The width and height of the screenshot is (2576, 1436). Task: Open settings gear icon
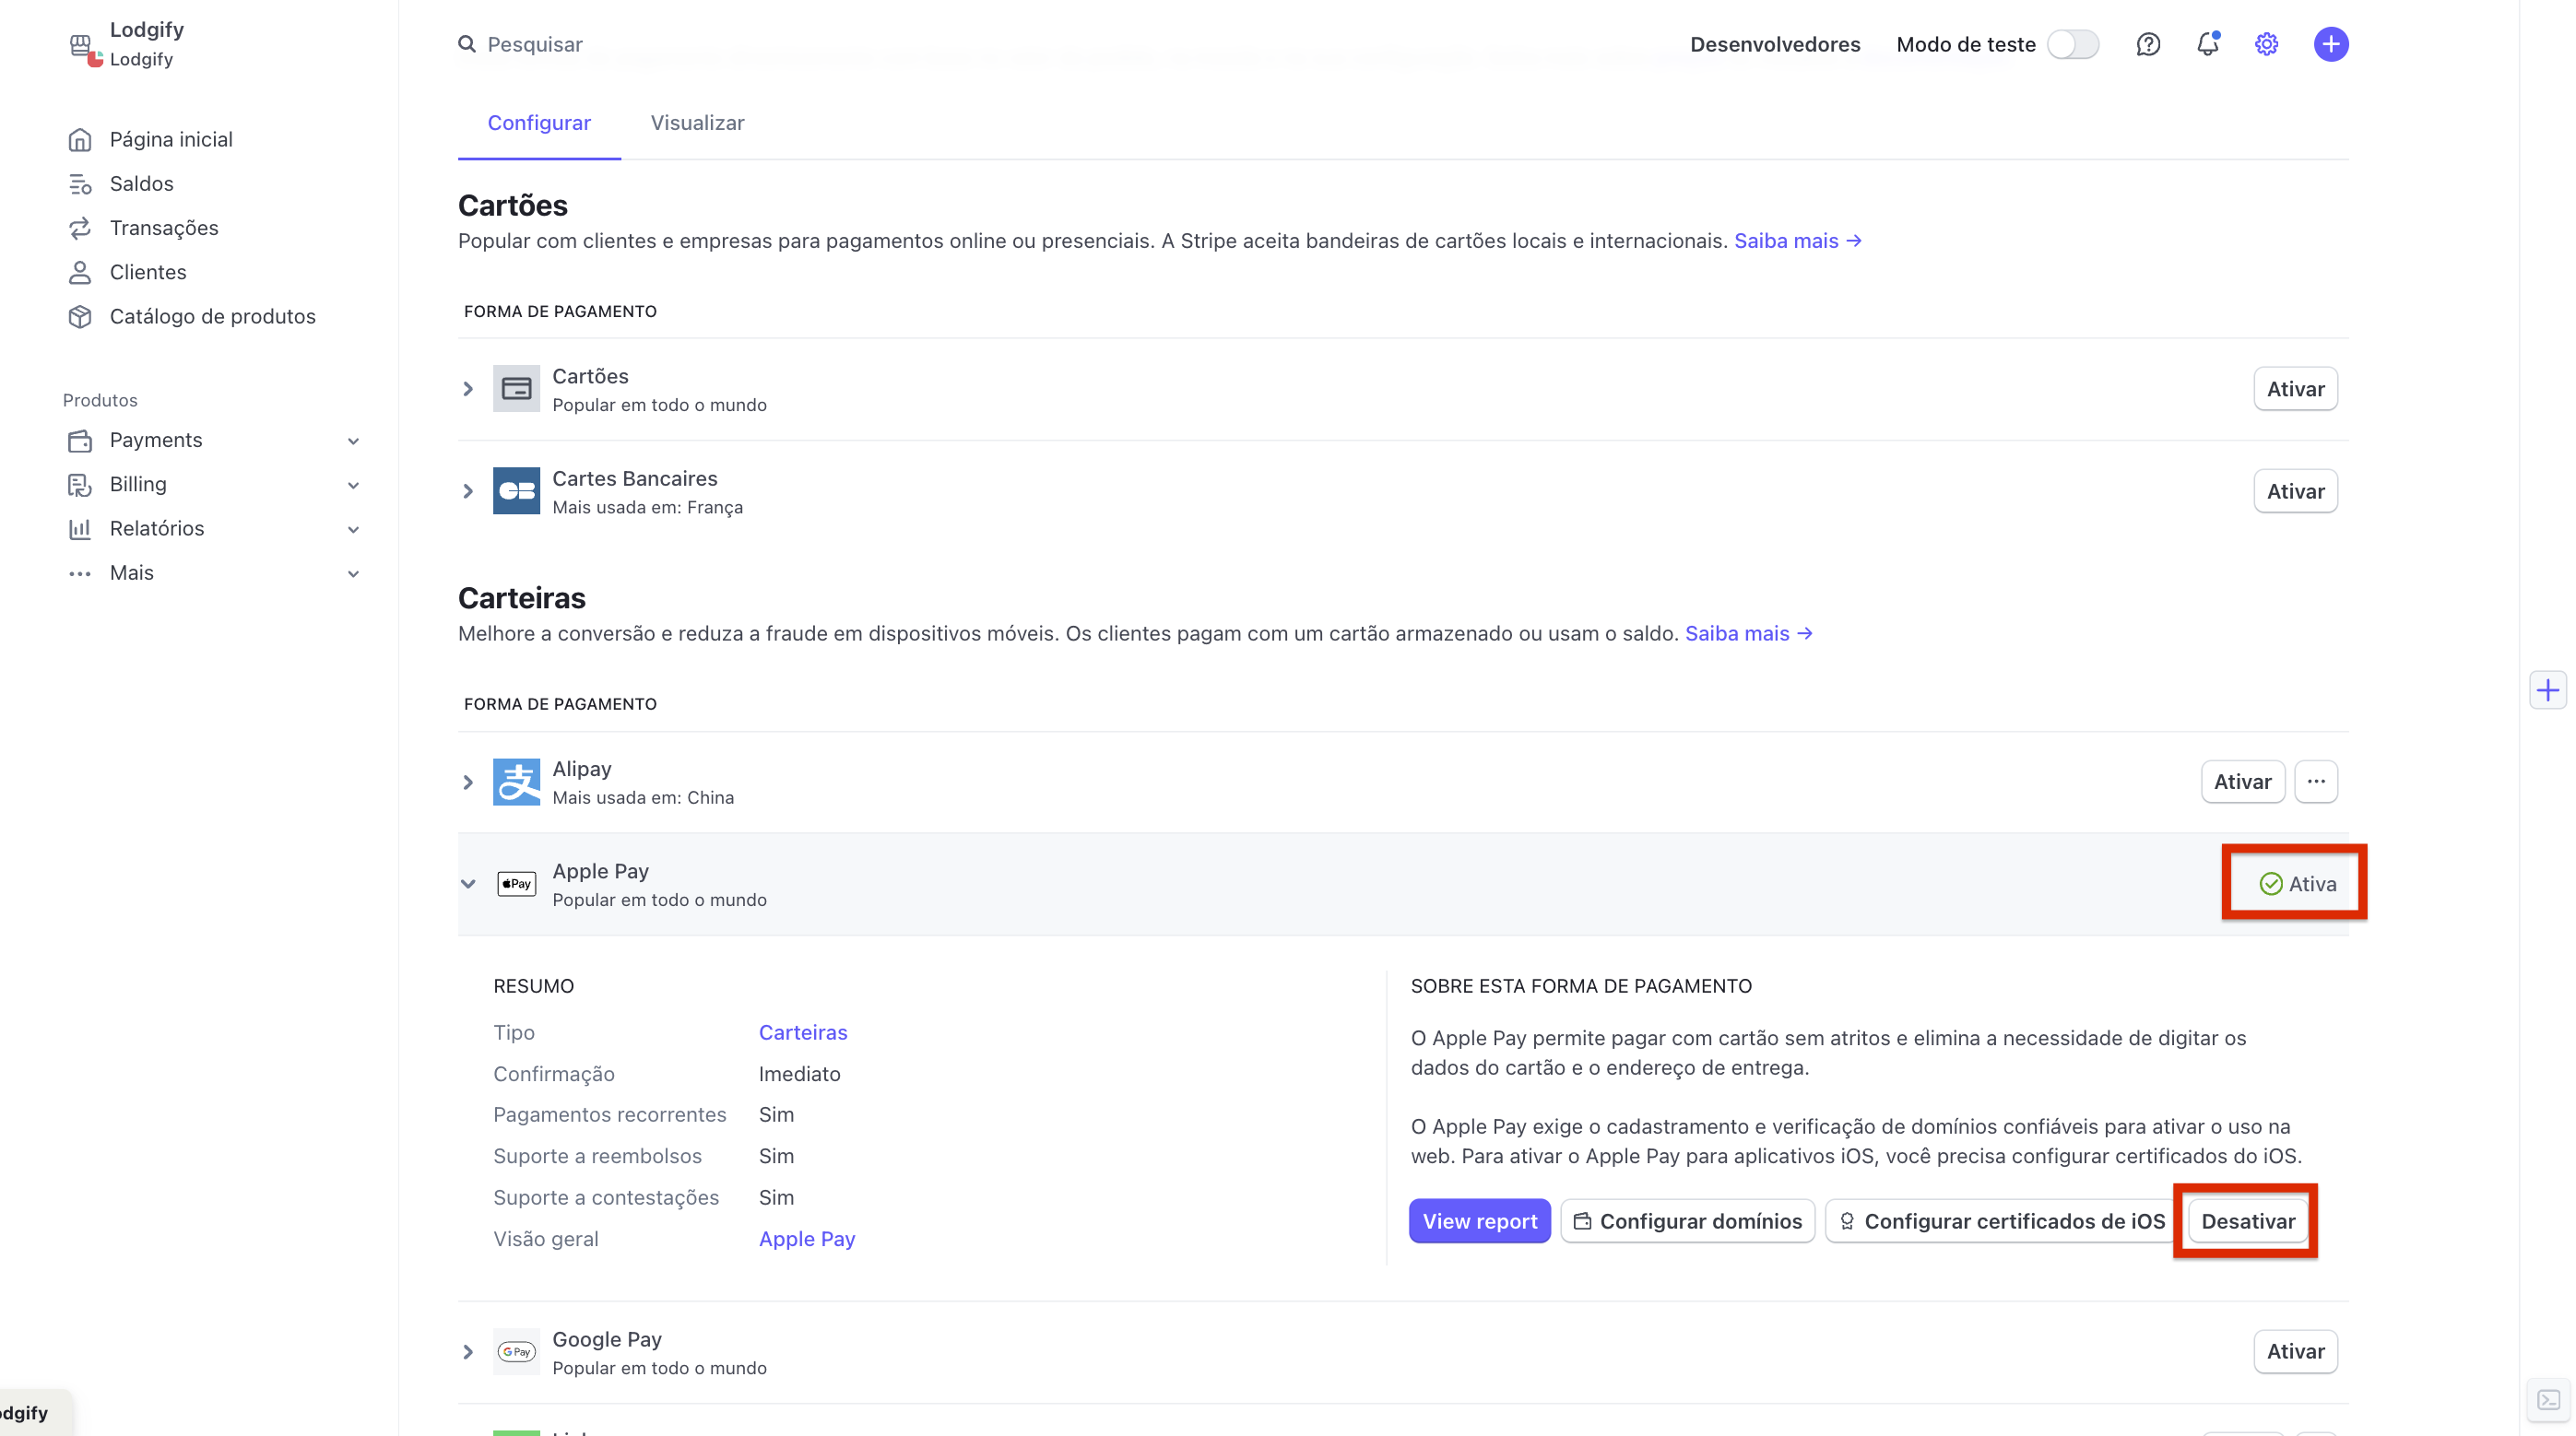click(2266, 44)
